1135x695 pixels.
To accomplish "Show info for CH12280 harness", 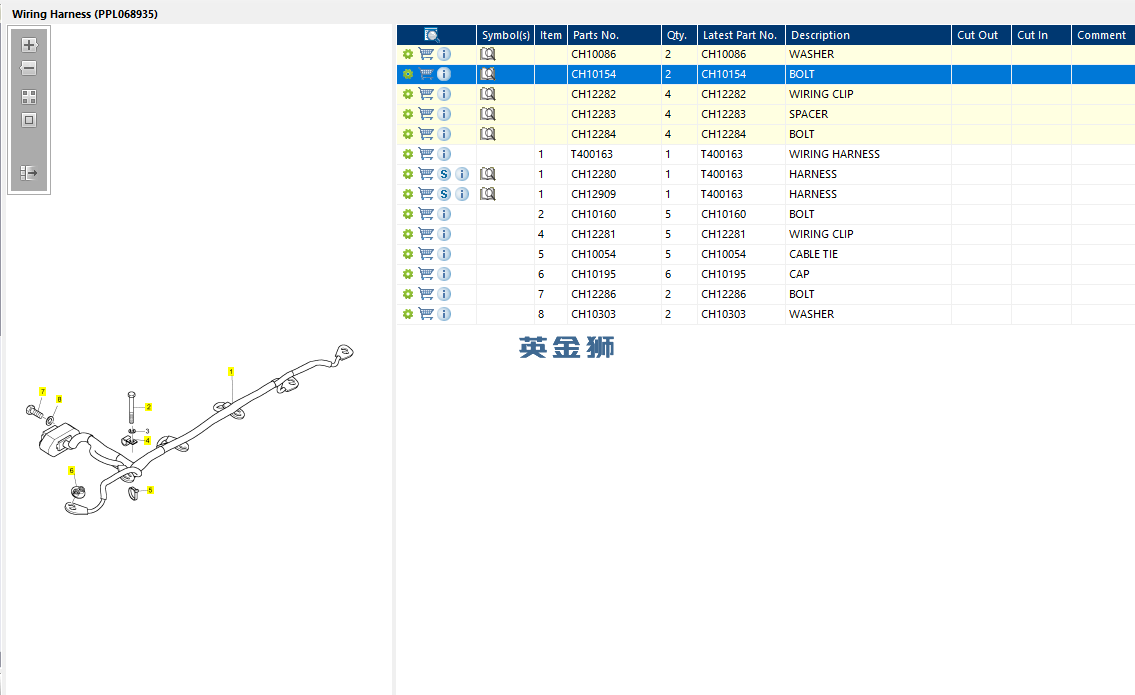I will pyautogui.click(x=462, y=174).
